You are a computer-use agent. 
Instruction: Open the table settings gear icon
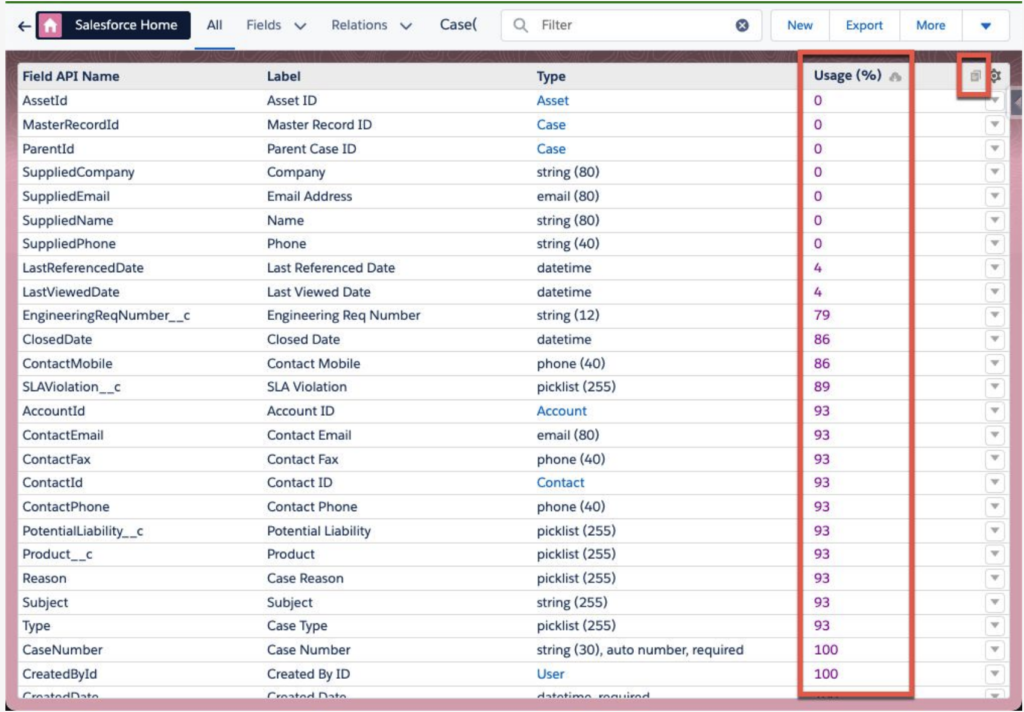coord(995,76)
